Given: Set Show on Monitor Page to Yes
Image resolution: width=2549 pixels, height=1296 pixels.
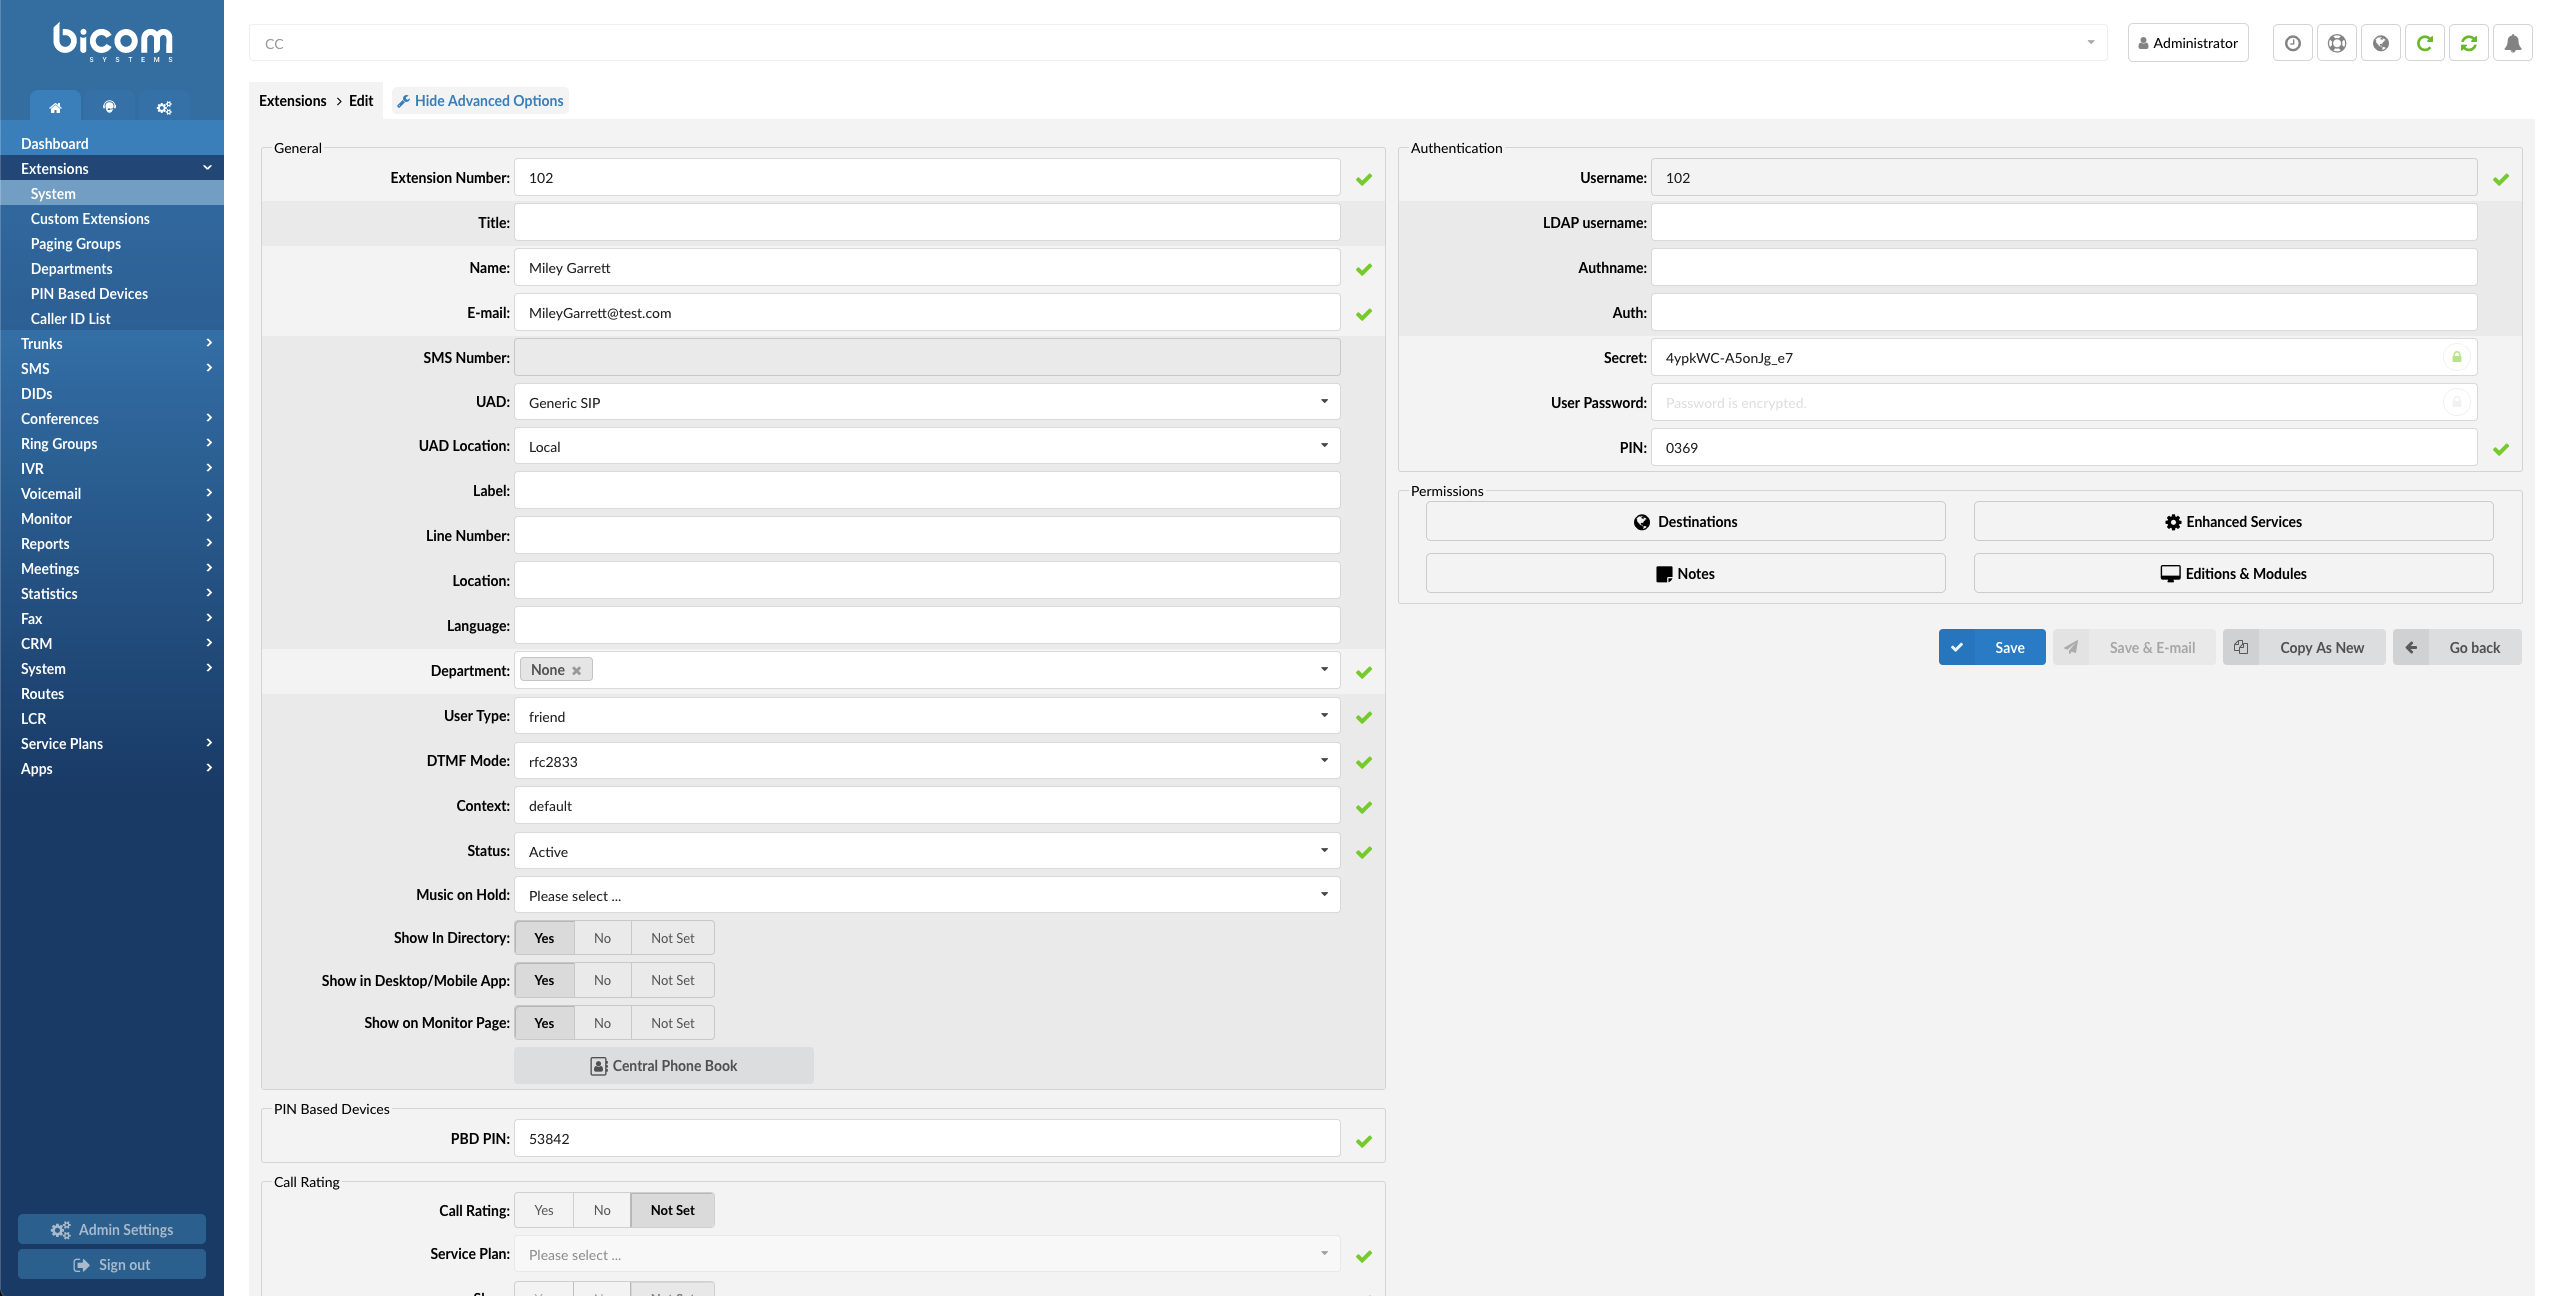Looking at the screenshot, I should coord(544,1023).
